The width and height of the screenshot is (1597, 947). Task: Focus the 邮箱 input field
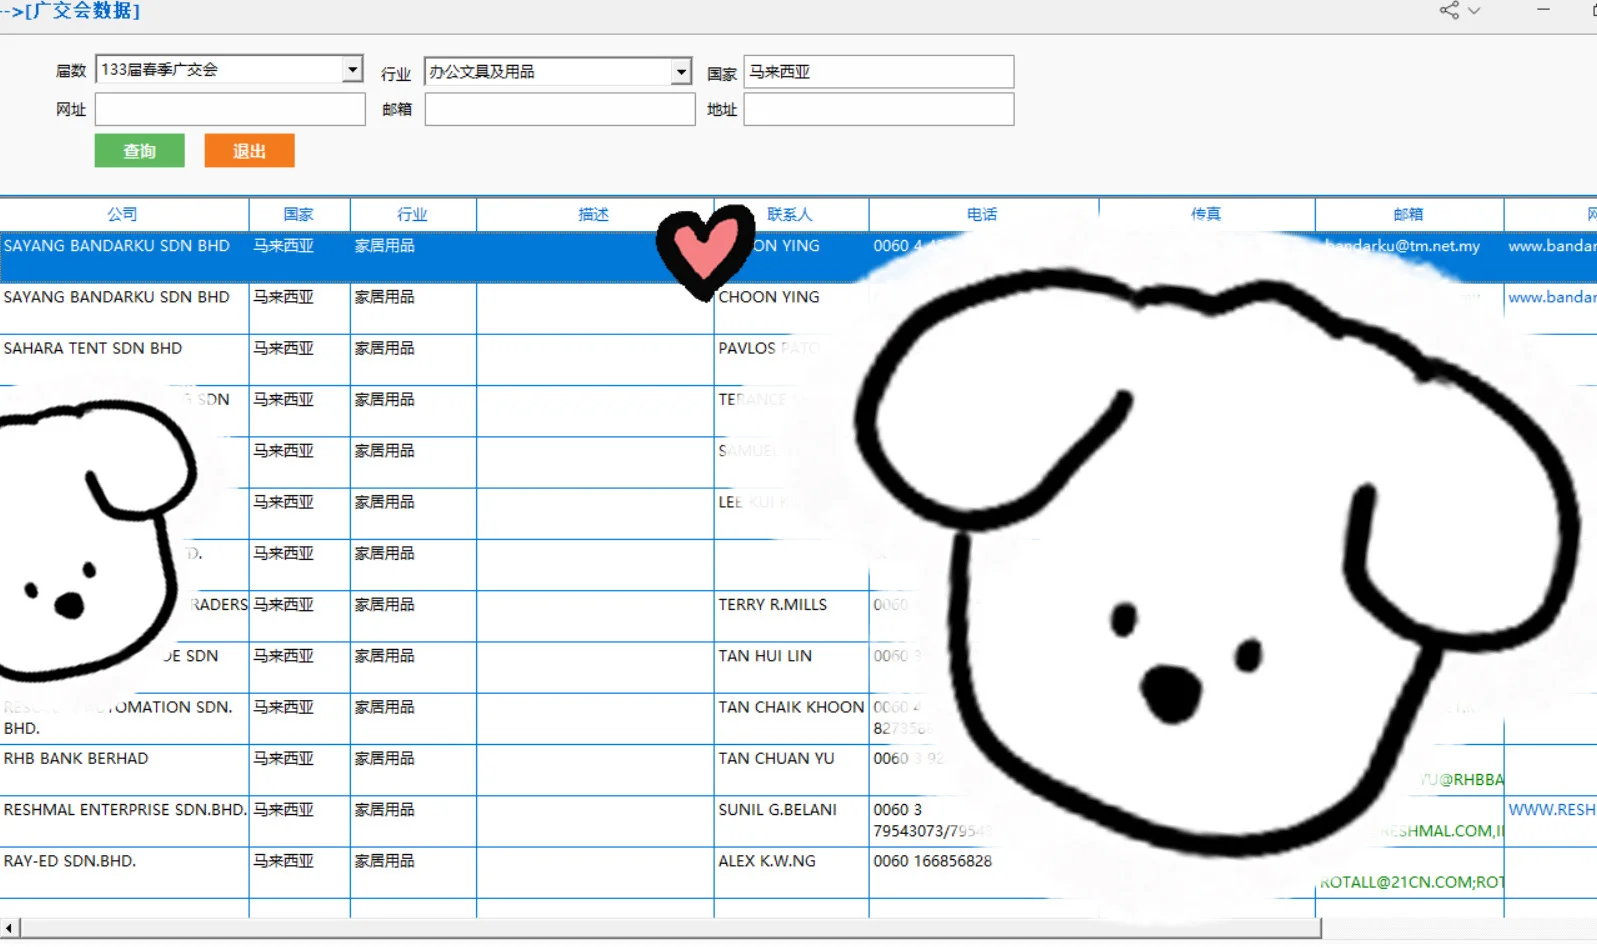coord(560,109)
